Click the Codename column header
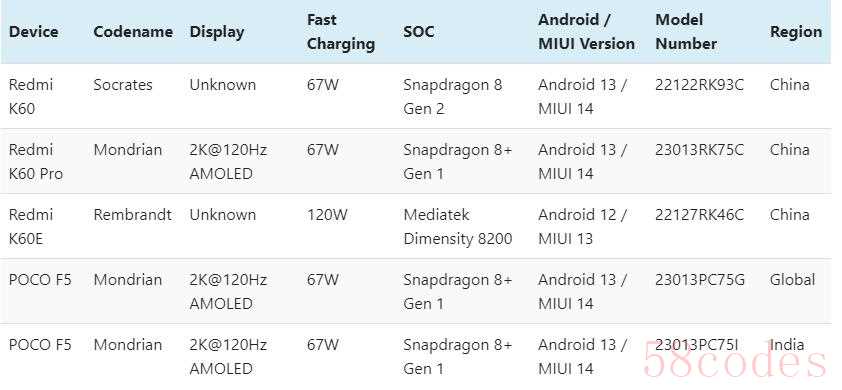 [x=133, y=32]
